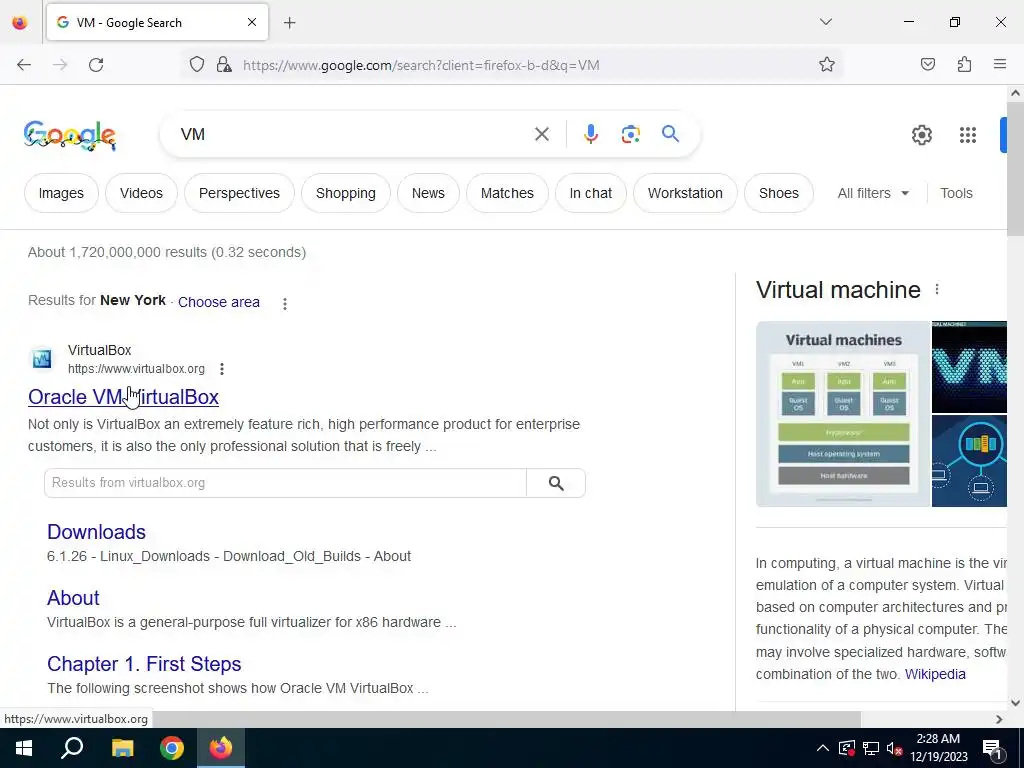
Task: Open a new browser tab
Action: (290, 23)
